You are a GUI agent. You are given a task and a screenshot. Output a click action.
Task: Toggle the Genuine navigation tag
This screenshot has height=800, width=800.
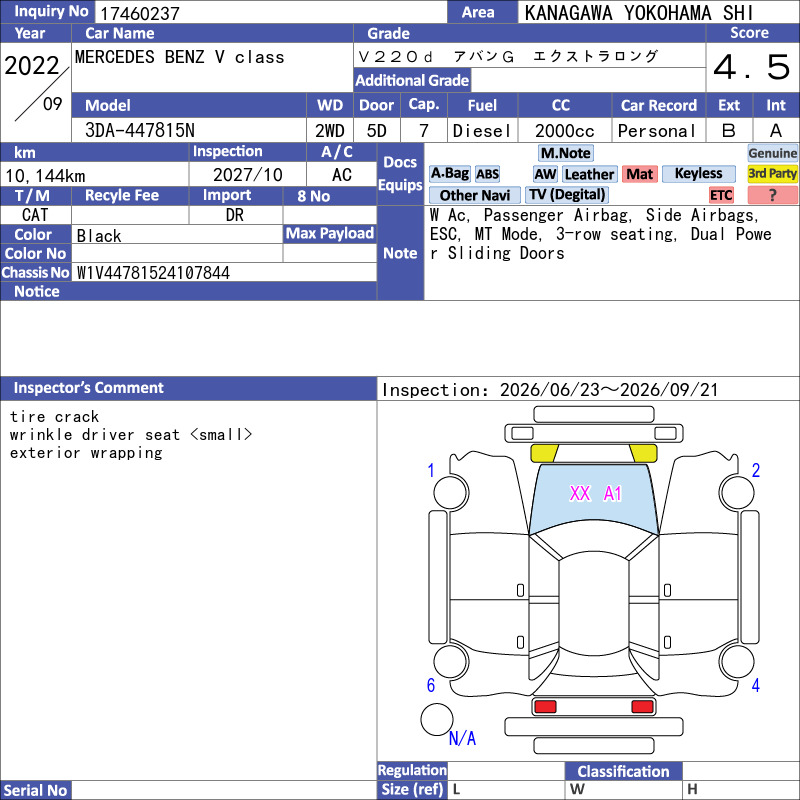tap(772, 153)
